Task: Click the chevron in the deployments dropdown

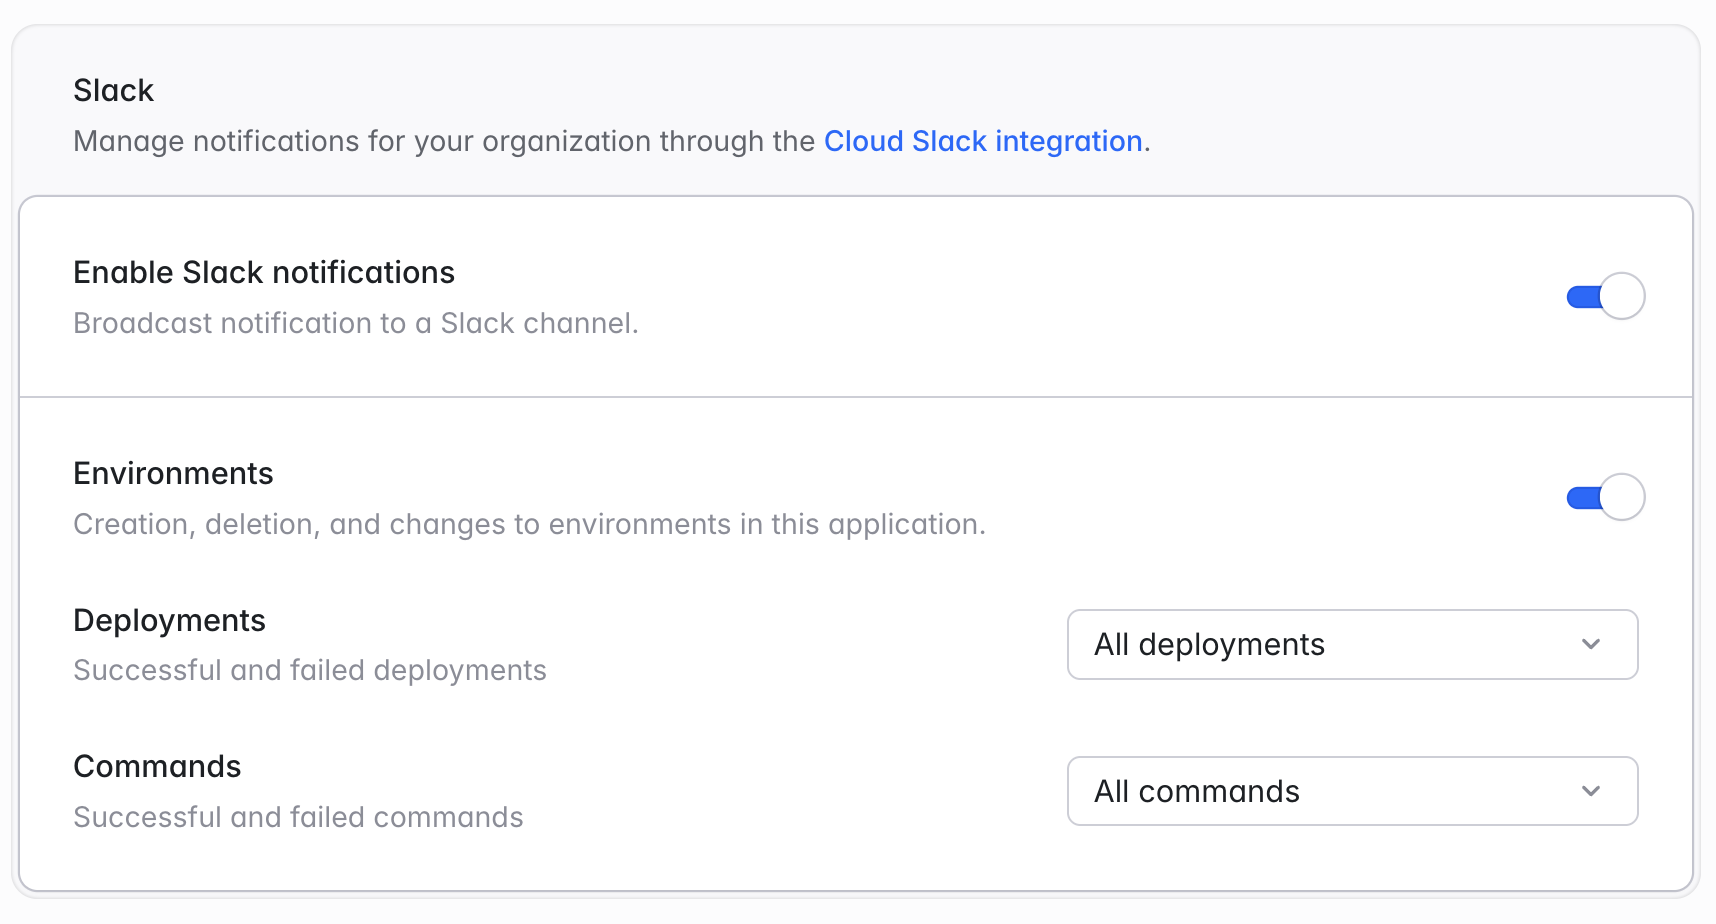Action: 1591,645
